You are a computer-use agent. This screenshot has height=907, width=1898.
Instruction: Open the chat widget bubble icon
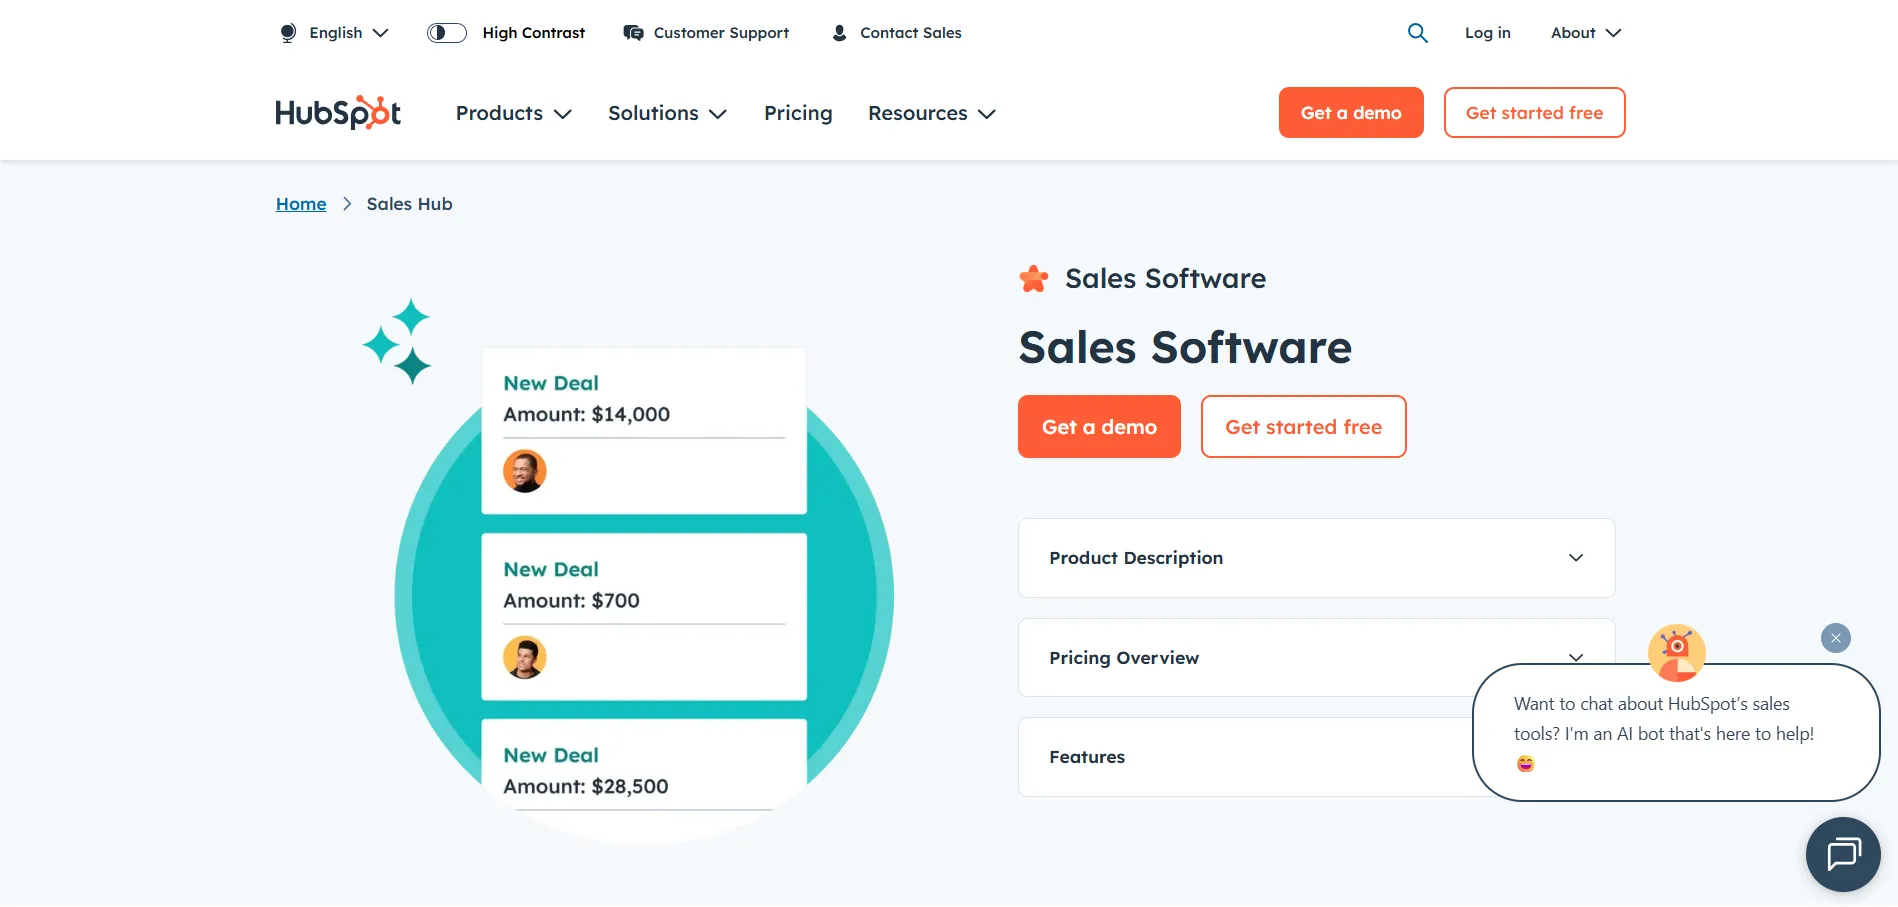1843,854
